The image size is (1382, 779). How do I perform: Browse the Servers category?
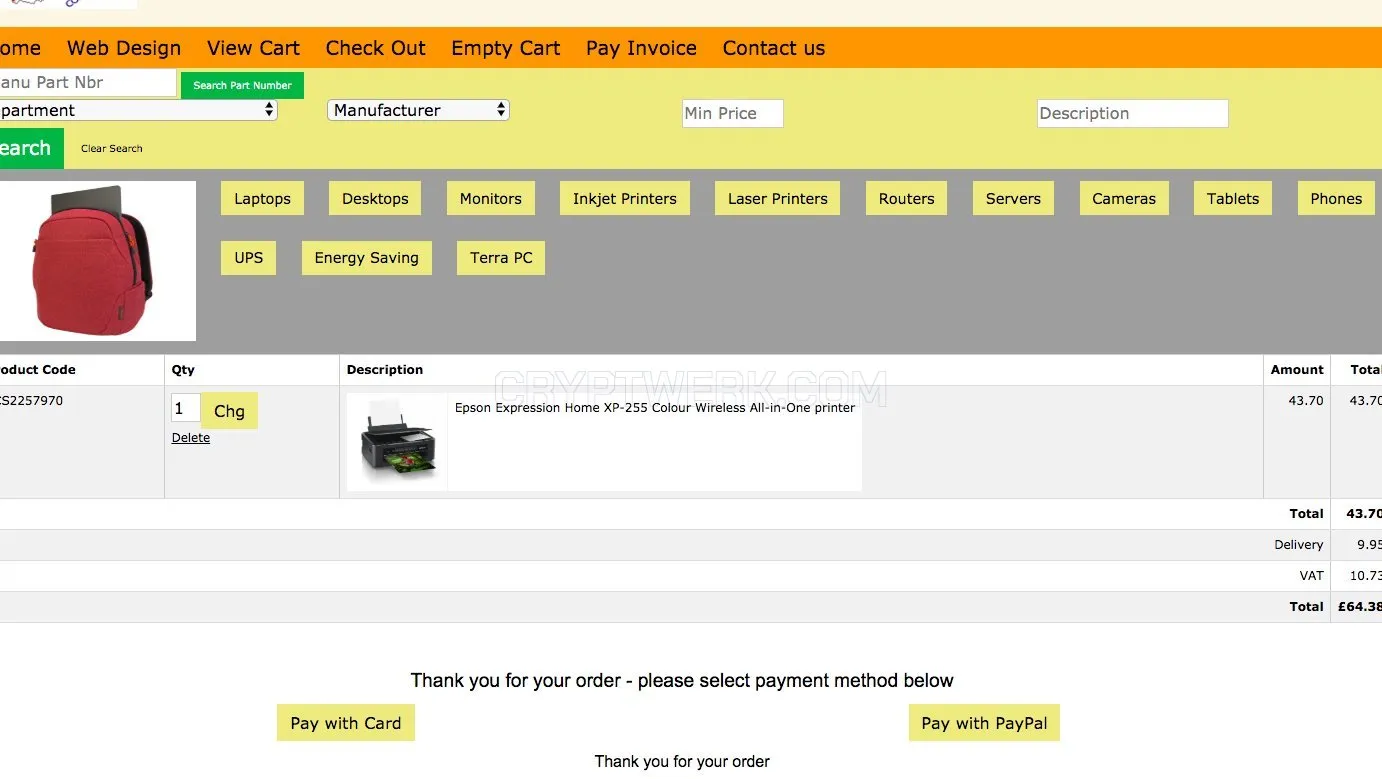pos(1013,198)
